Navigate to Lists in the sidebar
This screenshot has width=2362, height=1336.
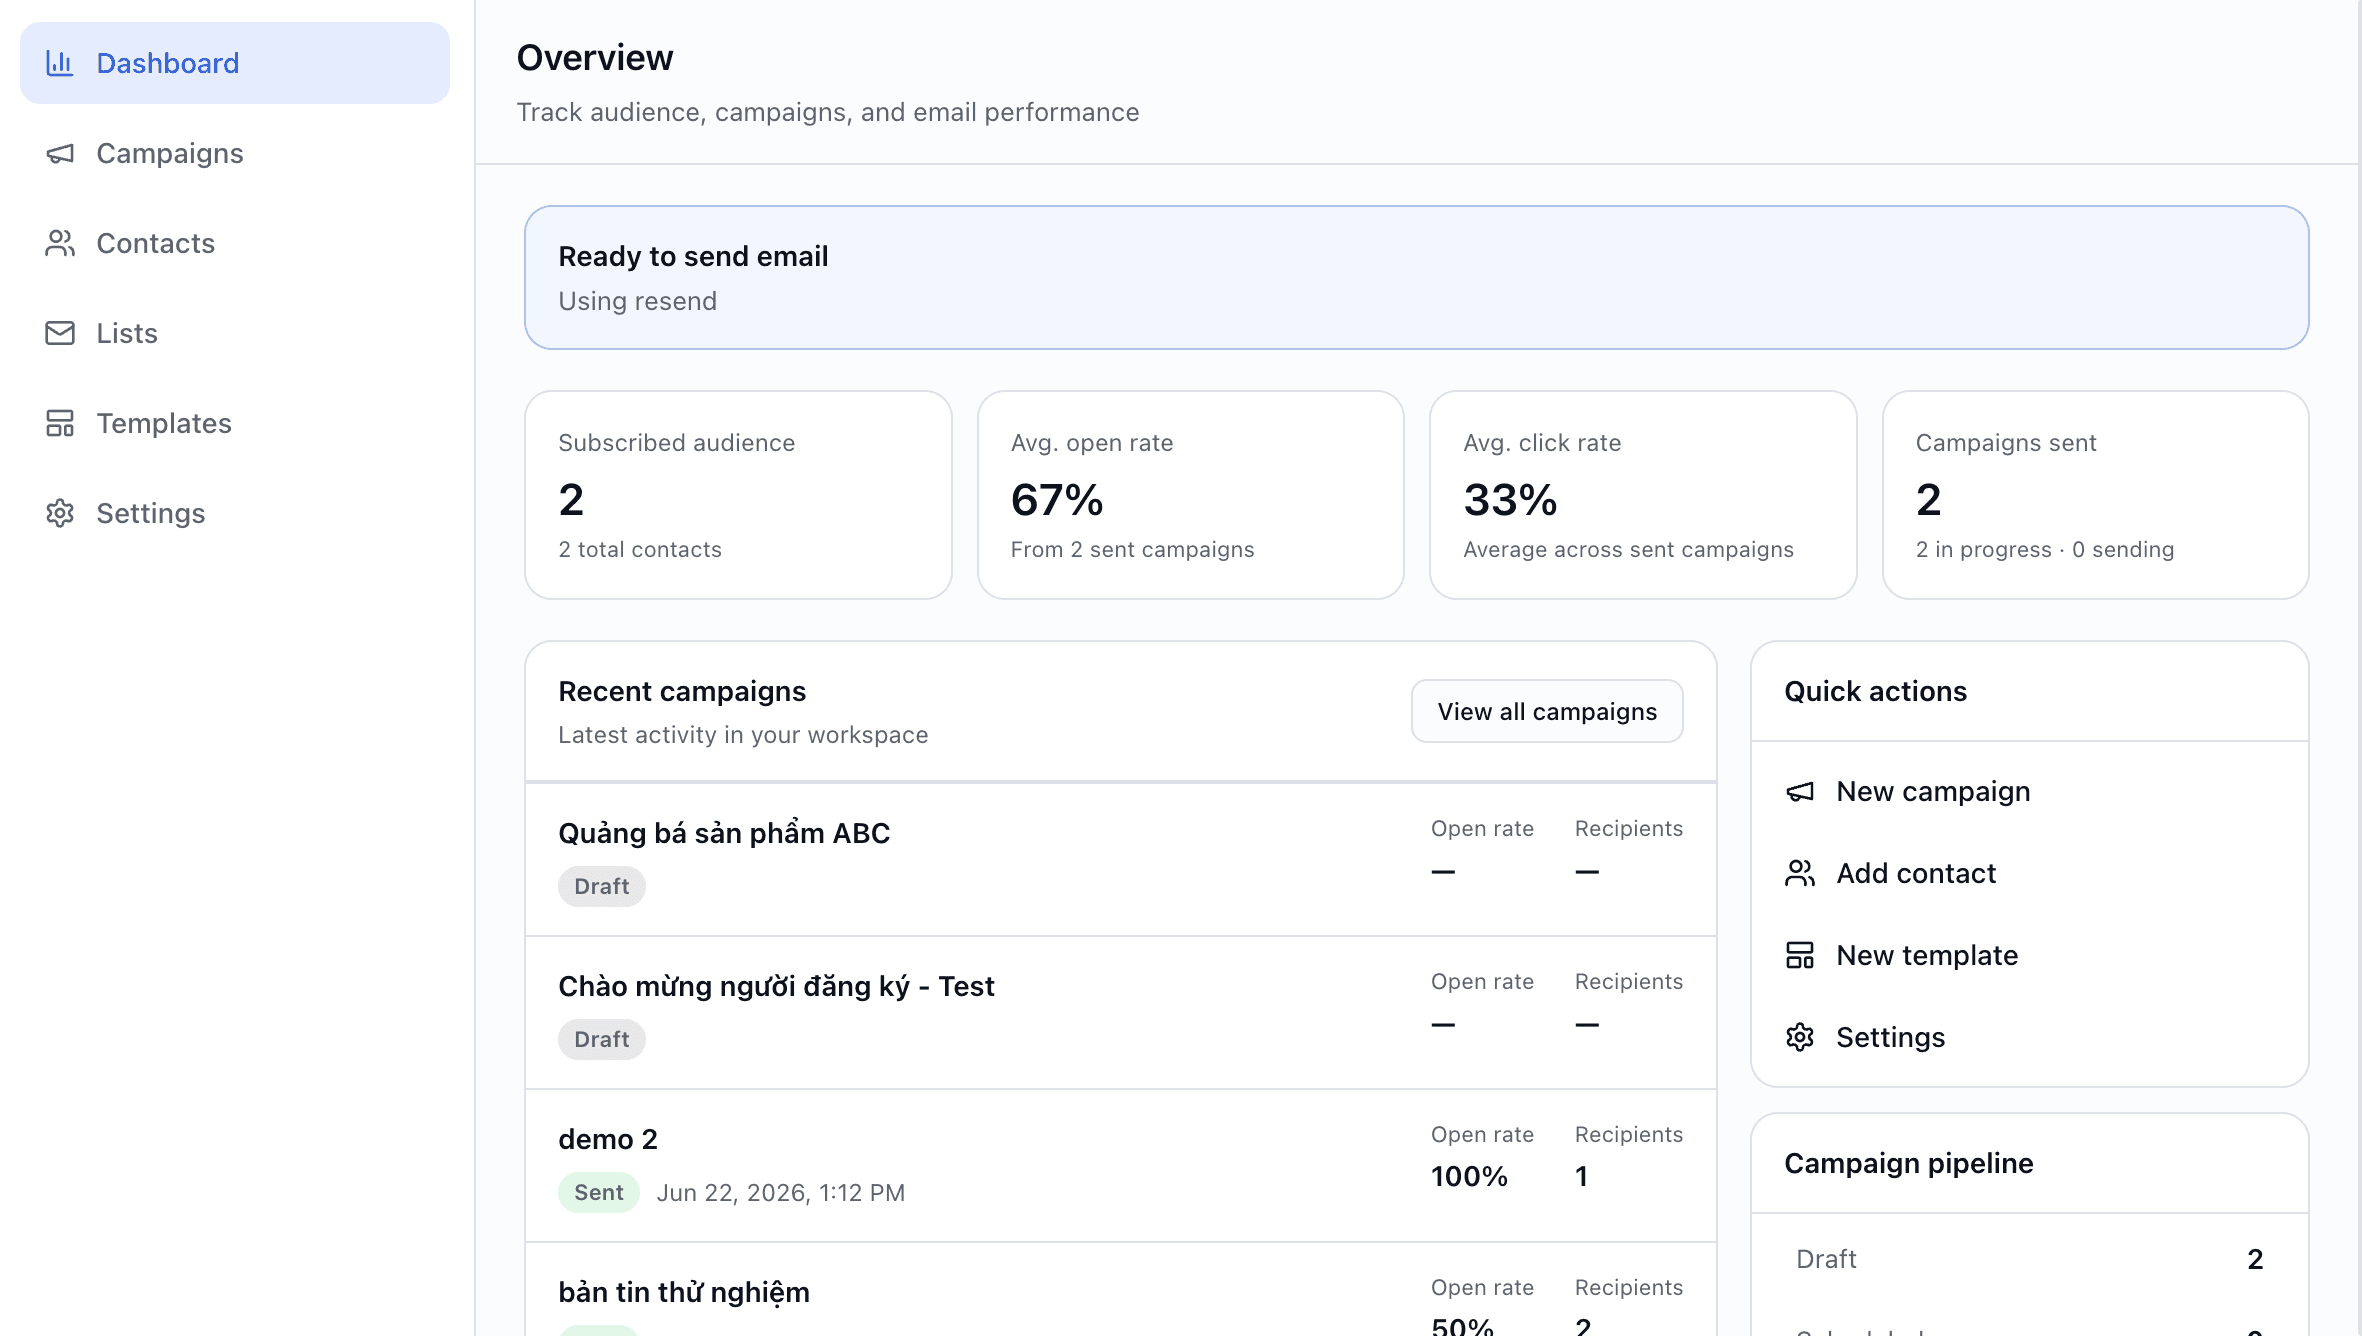coord(235,333)
